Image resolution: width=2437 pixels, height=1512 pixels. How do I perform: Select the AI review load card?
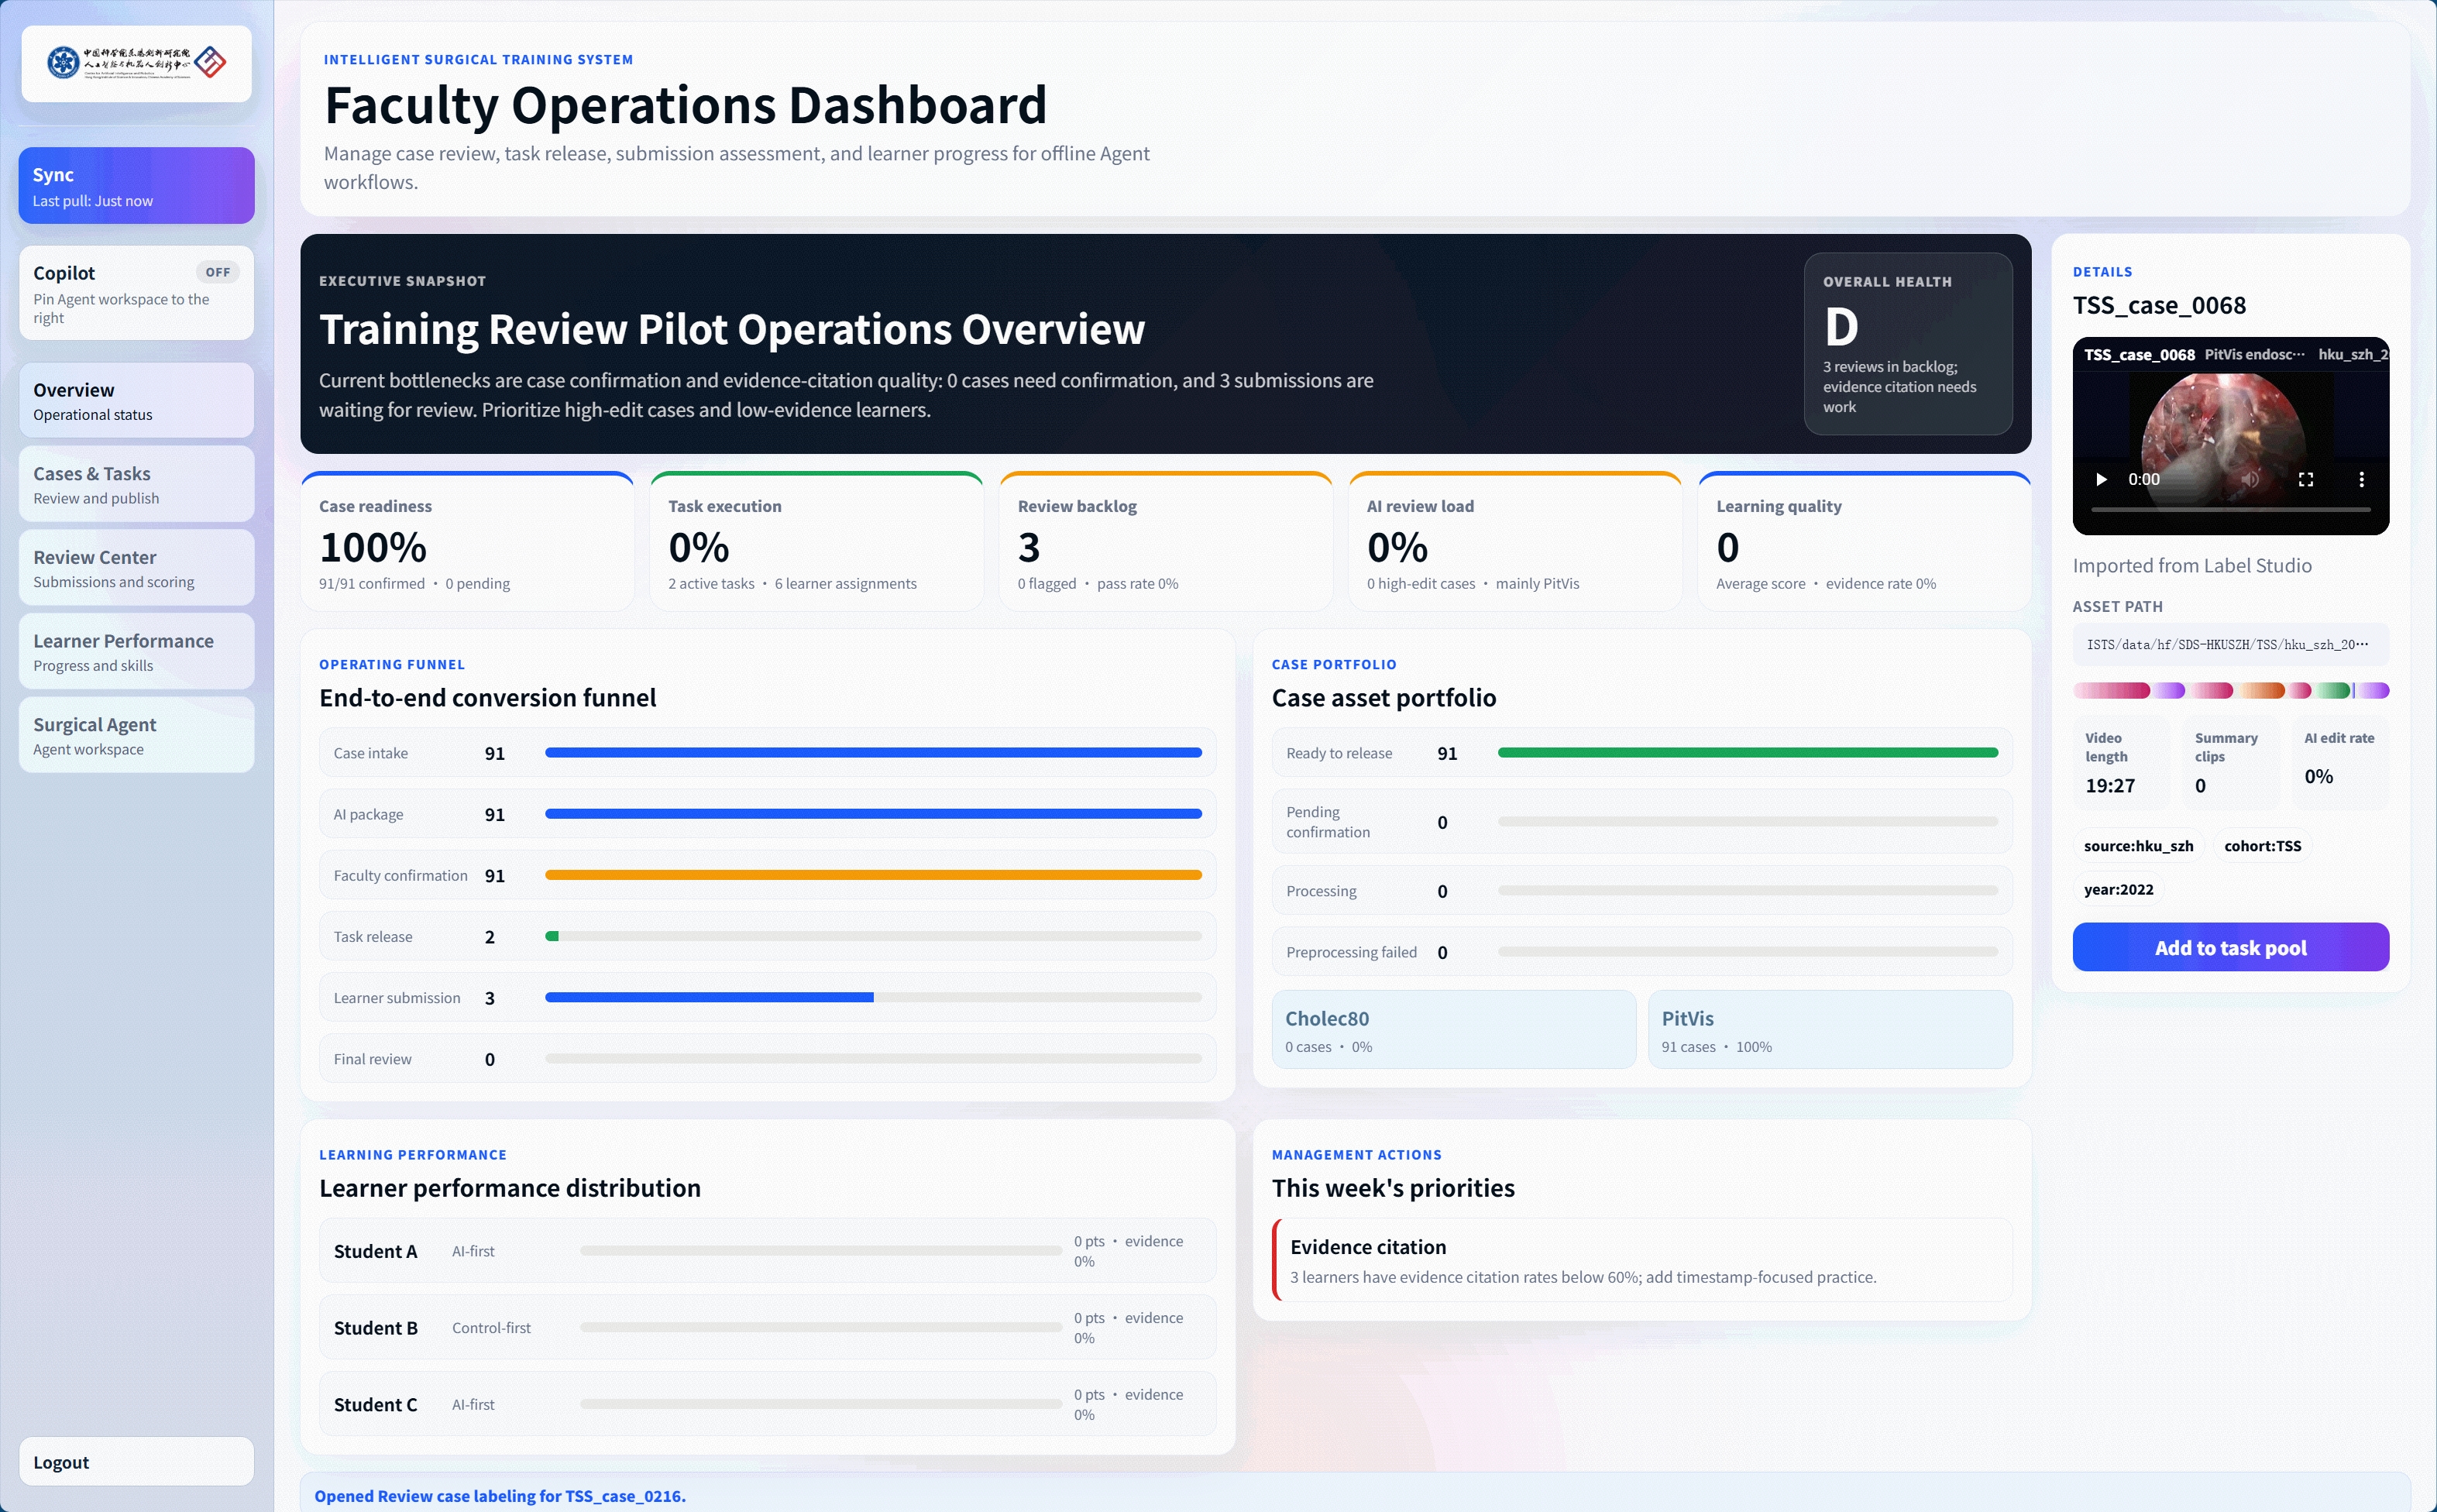tap(1515, 541)
